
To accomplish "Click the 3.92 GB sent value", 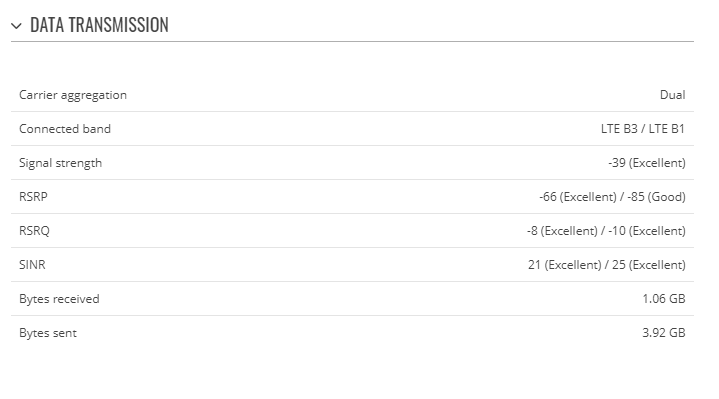I will 664,332.
